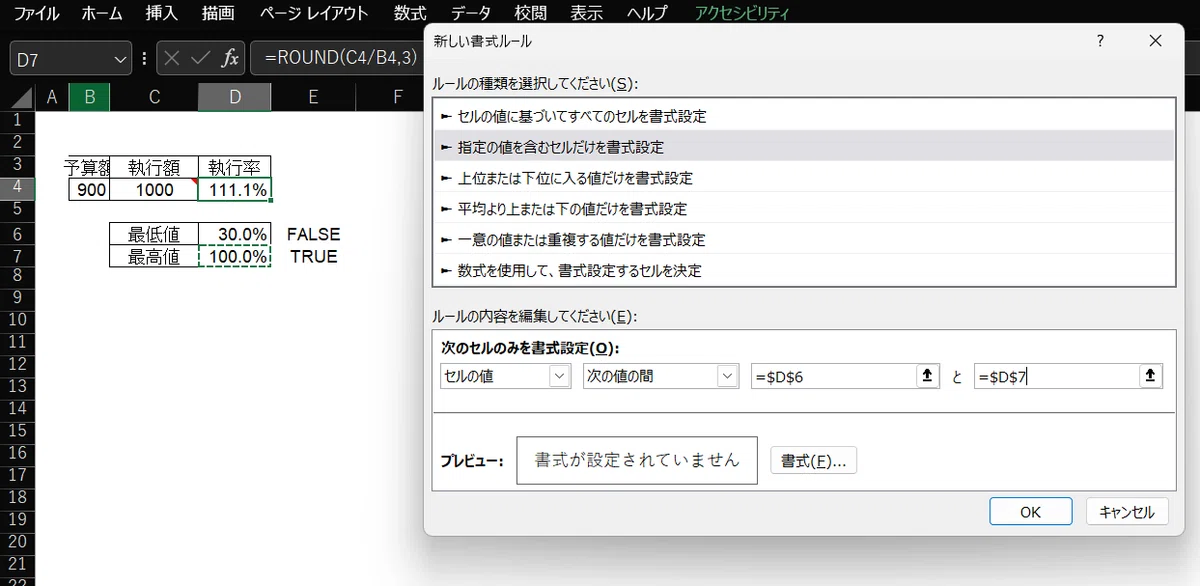Select rule type セルの値に基づいてすべてのセルを書式設定
This screenshot has width=1200, height=586.
tap(806, 116)
